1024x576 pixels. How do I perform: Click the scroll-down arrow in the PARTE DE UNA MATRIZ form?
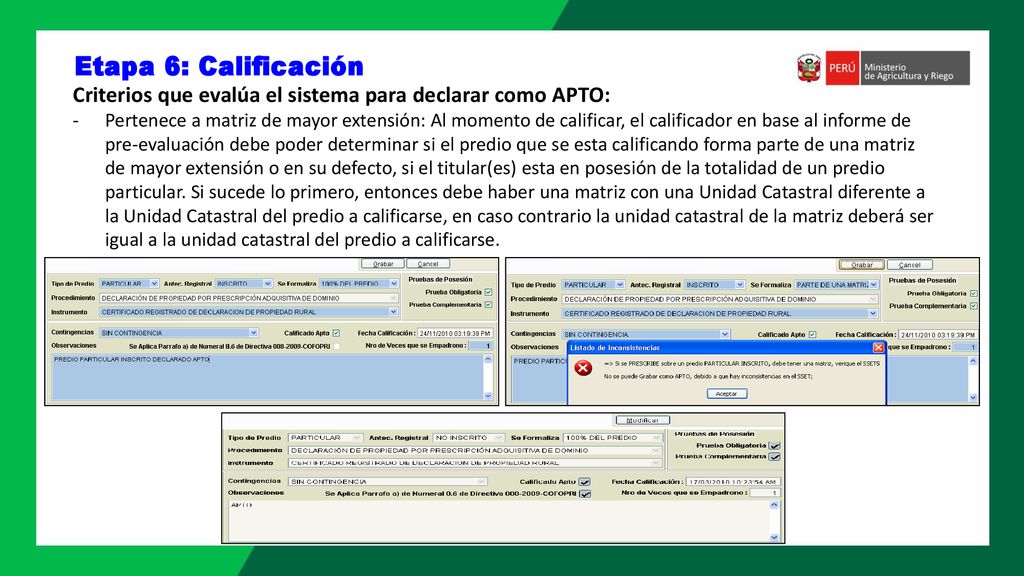(973, 397)
